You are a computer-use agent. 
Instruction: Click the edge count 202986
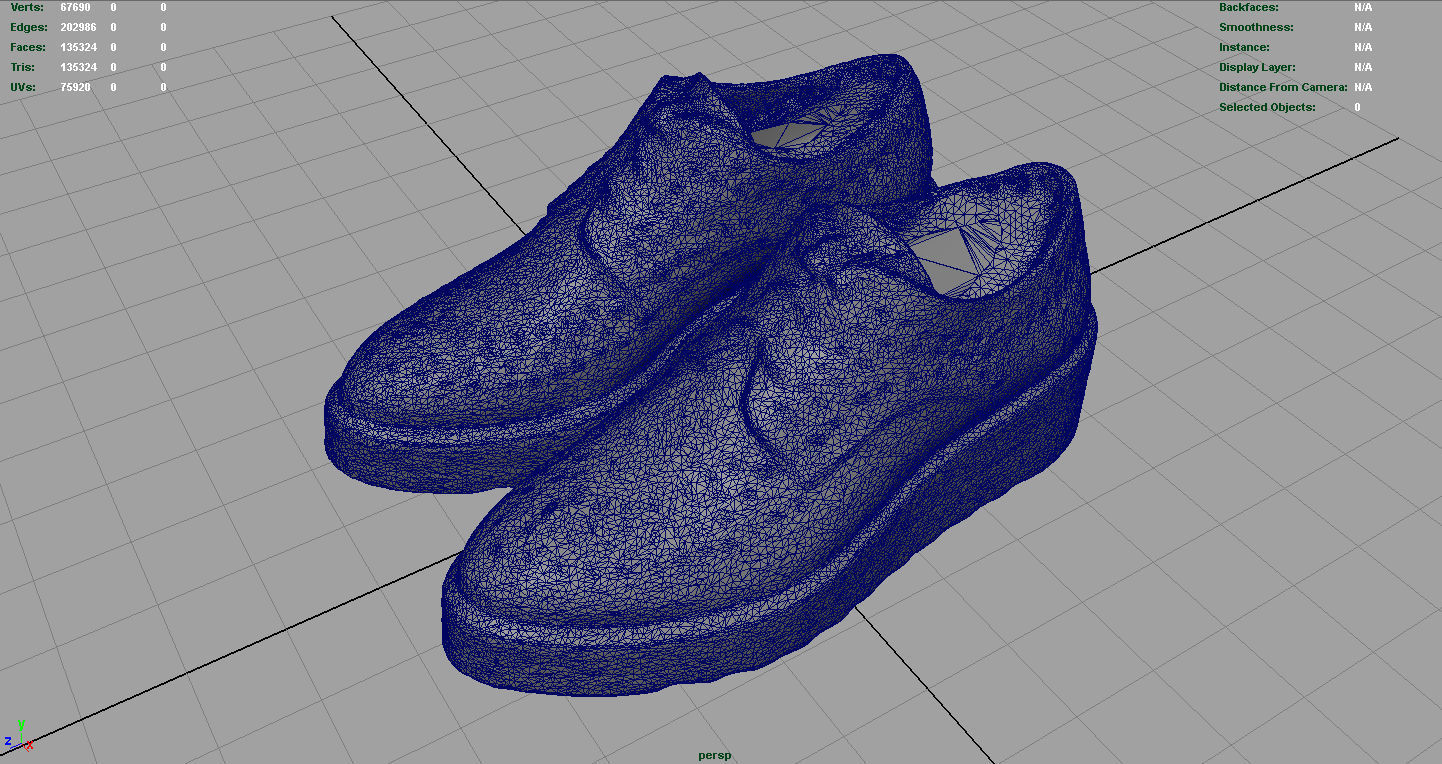(x=79, y=27)
